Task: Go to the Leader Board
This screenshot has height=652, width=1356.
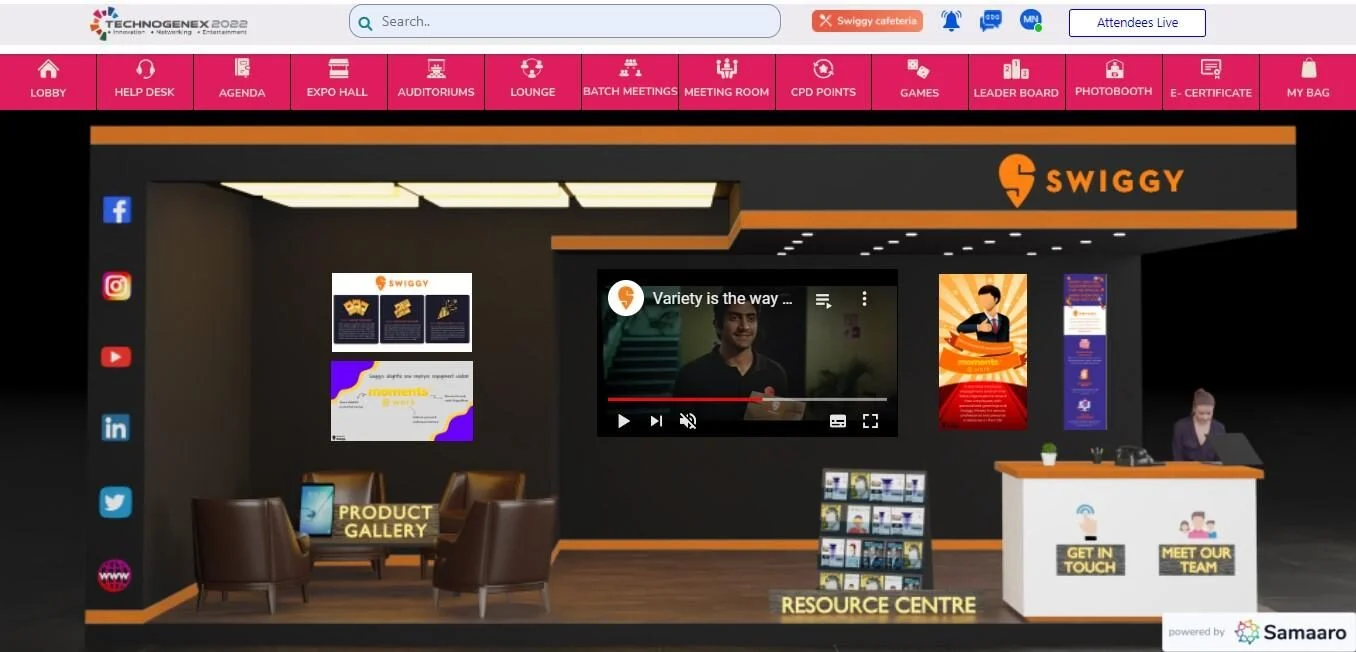Action: pos(1016,80)
